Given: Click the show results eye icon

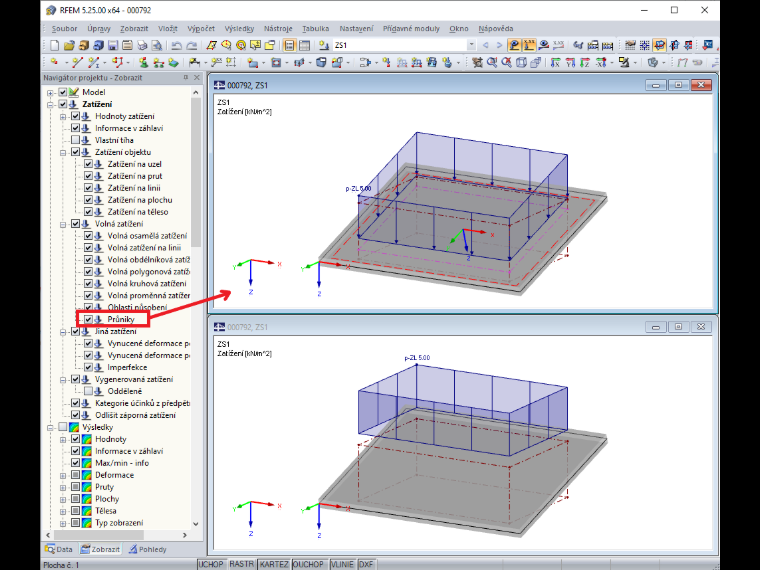Looking at the screenshot, I should coord(544,45).
